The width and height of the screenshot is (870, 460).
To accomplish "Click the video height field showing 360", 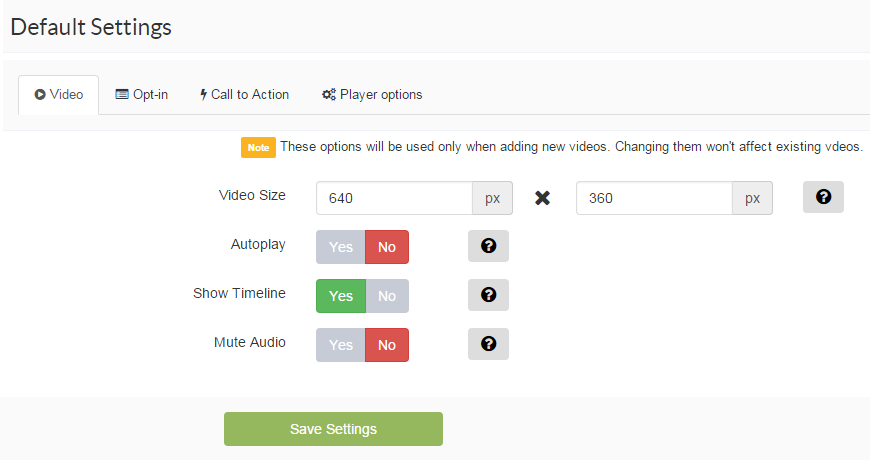I will [654, 198].
